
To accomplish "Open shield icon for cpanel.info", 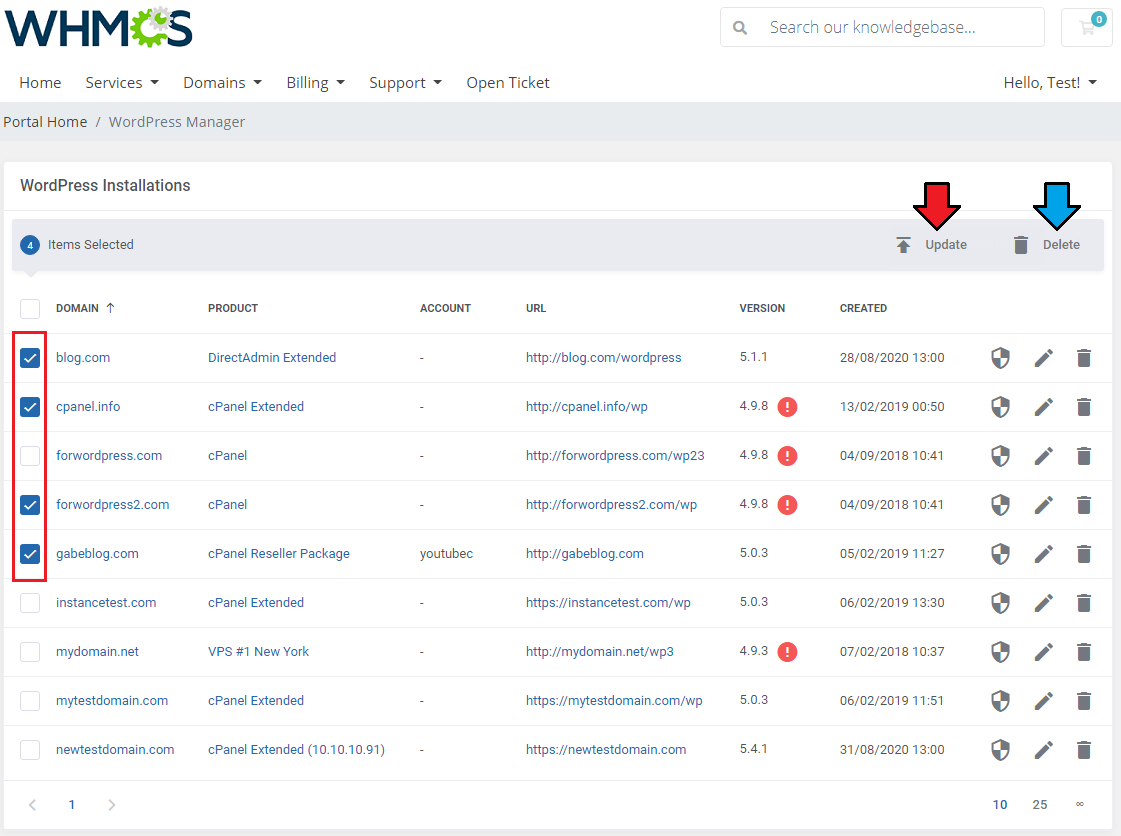I will [x=1000, y=407].
